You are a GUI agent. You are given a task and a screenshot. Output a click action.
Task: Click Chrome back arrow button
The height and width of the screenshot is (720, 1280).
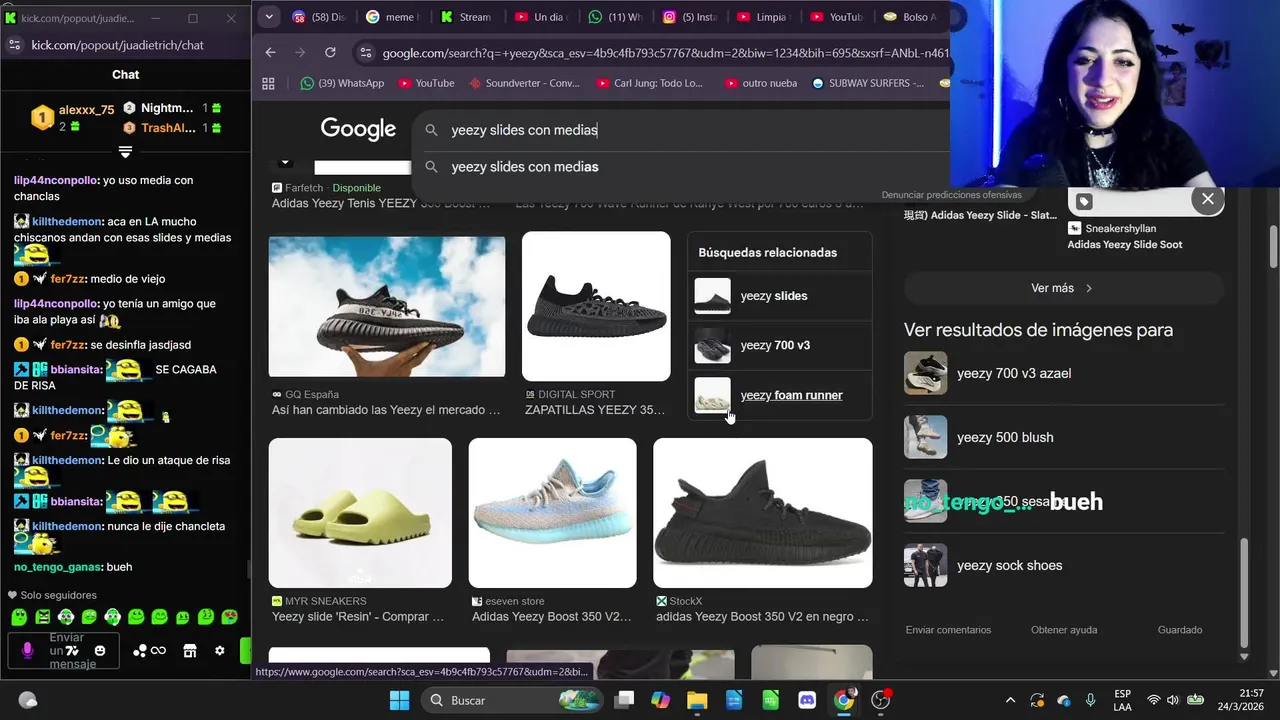[x=270, y=52]
